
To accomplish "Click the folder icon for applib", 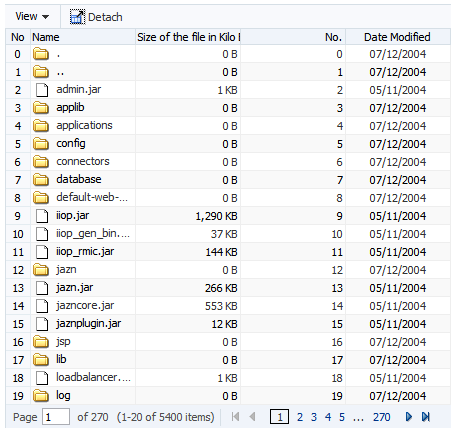I will [41, 108].
